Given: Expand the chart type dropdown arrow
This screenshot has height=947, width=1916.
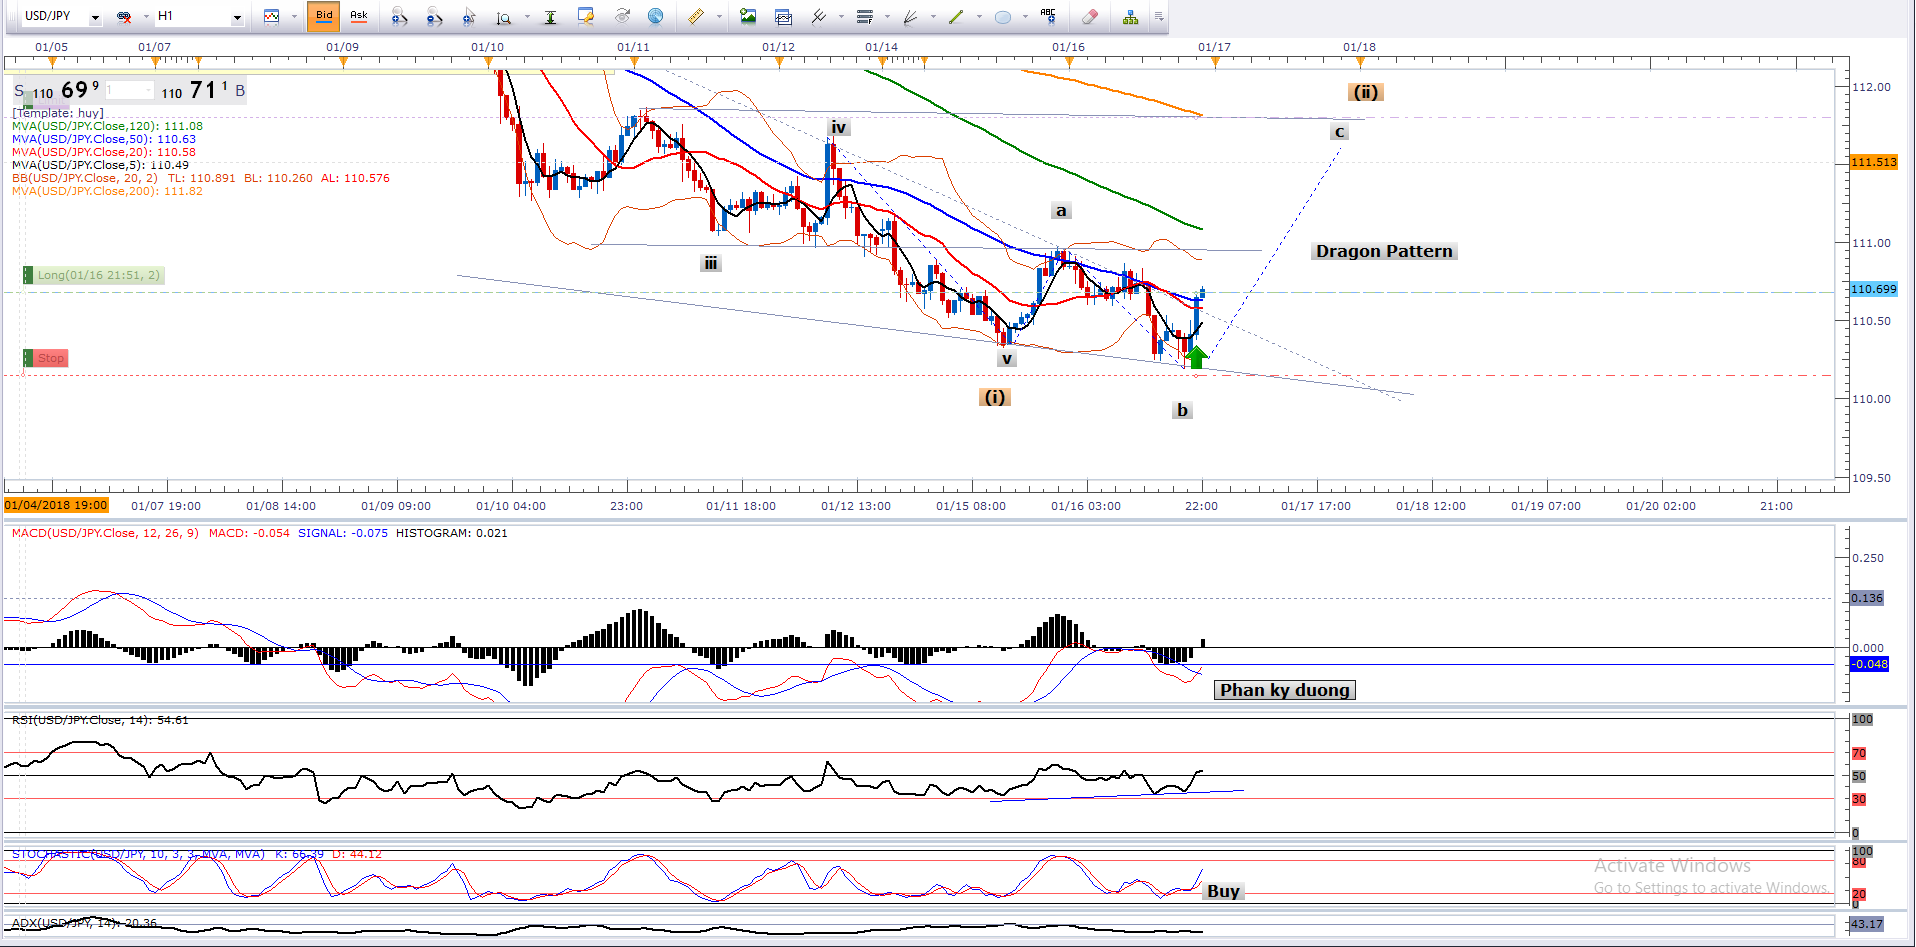Looking at the screenshot, I should [x=294, y=16].
